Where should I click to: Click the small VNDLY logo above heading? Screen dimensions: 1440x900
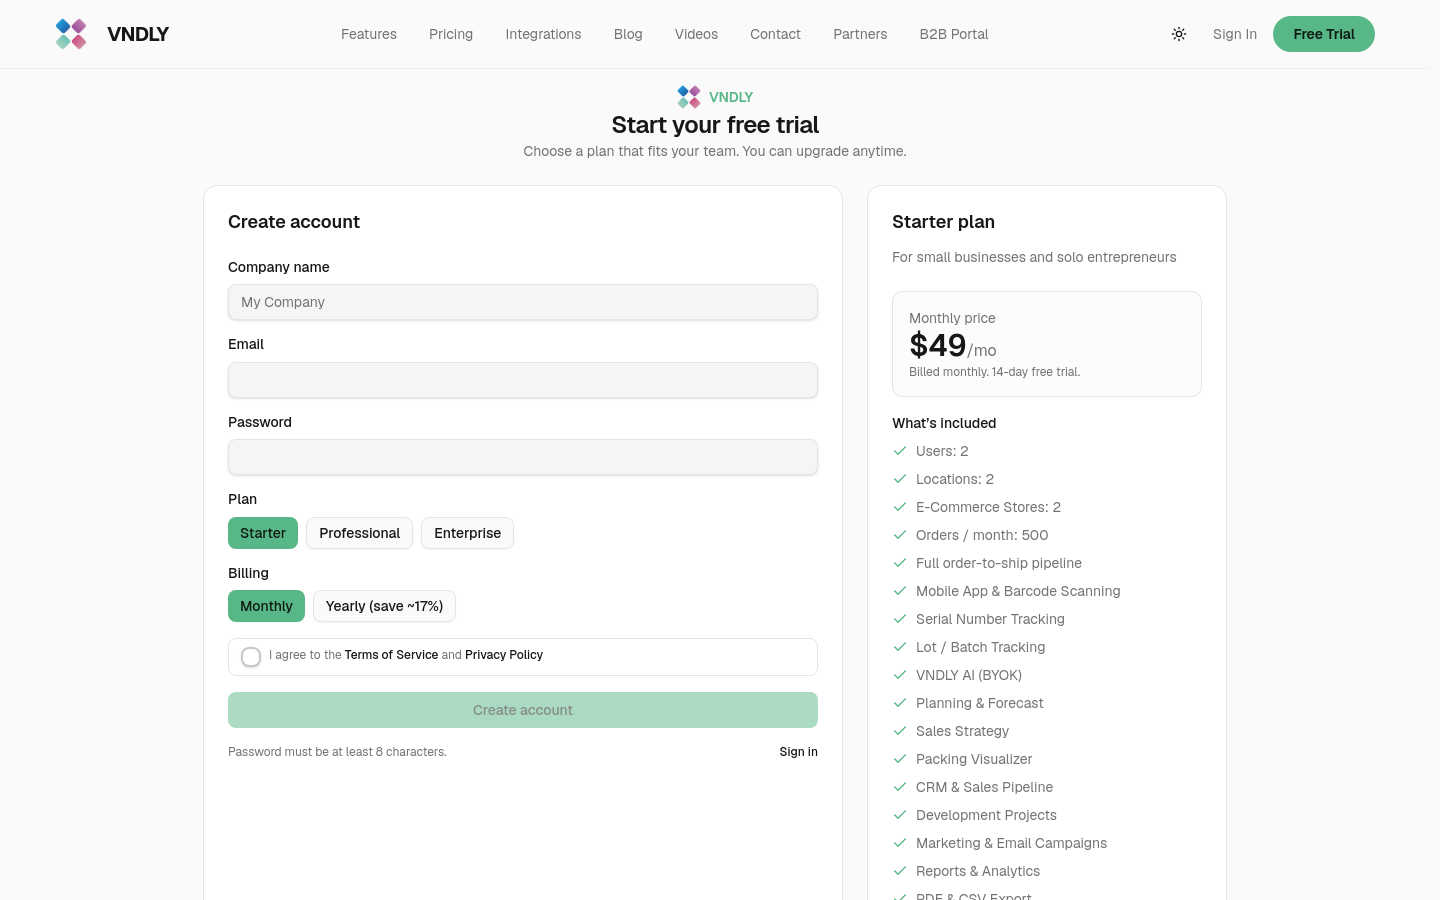click(689, 97)
